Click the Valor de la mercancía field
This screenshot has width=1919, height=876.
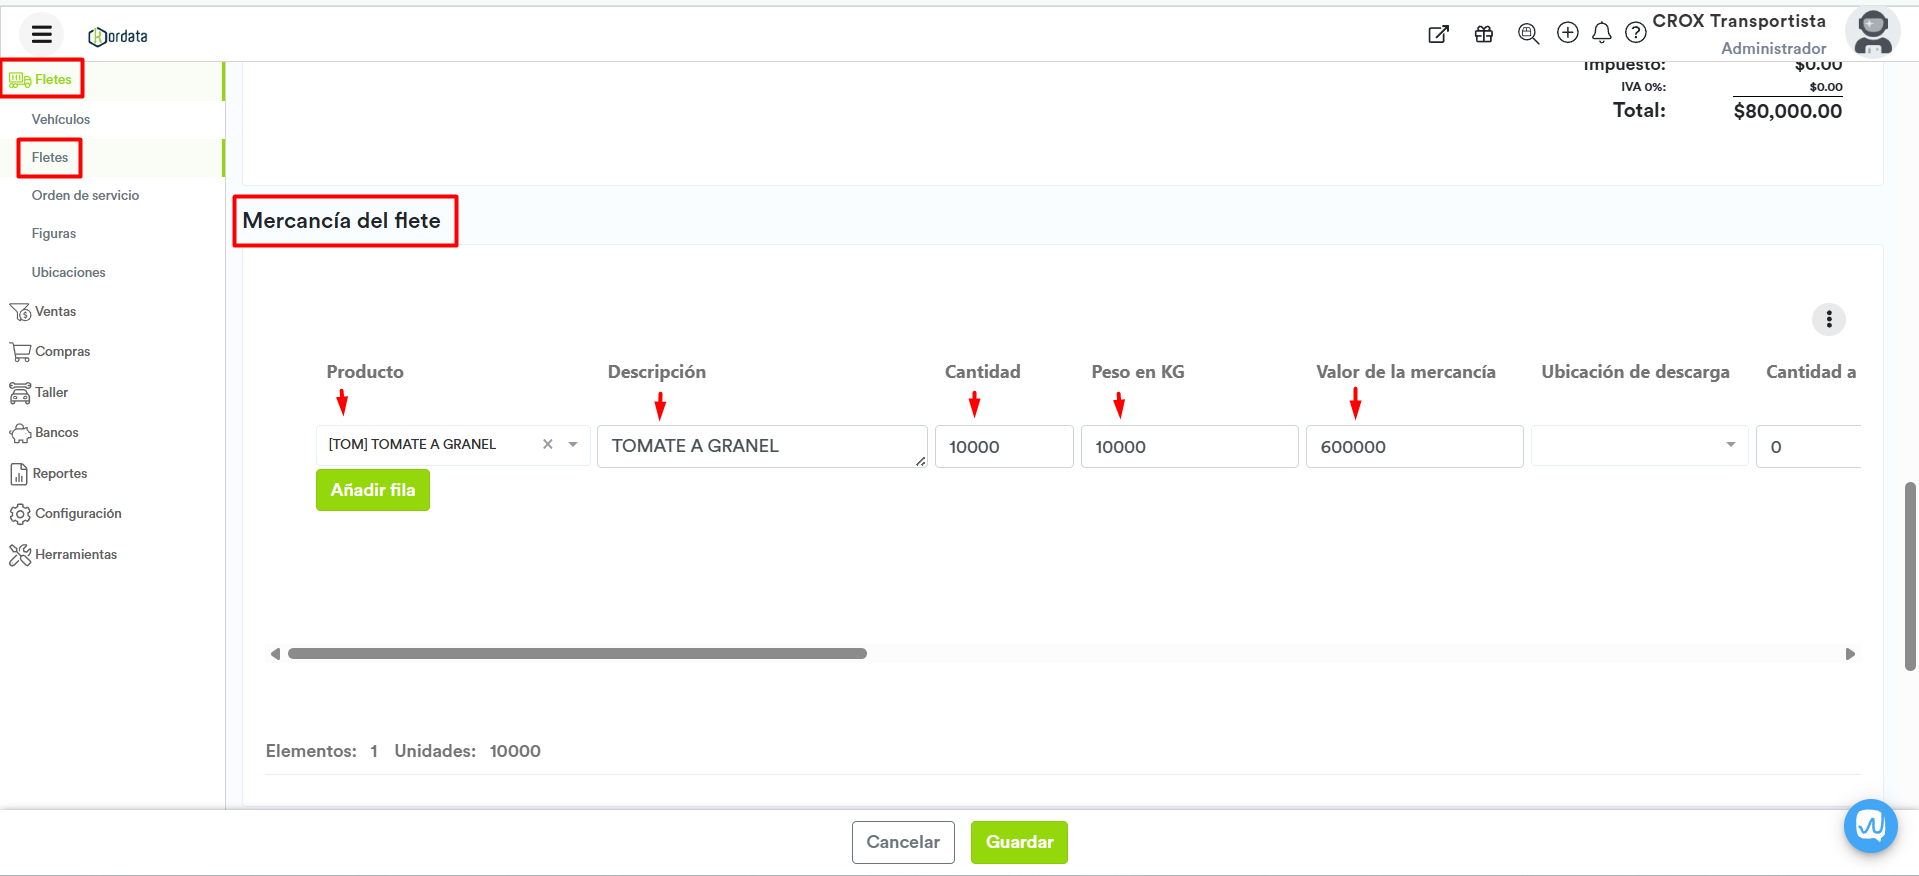(x=1413, y=447)
